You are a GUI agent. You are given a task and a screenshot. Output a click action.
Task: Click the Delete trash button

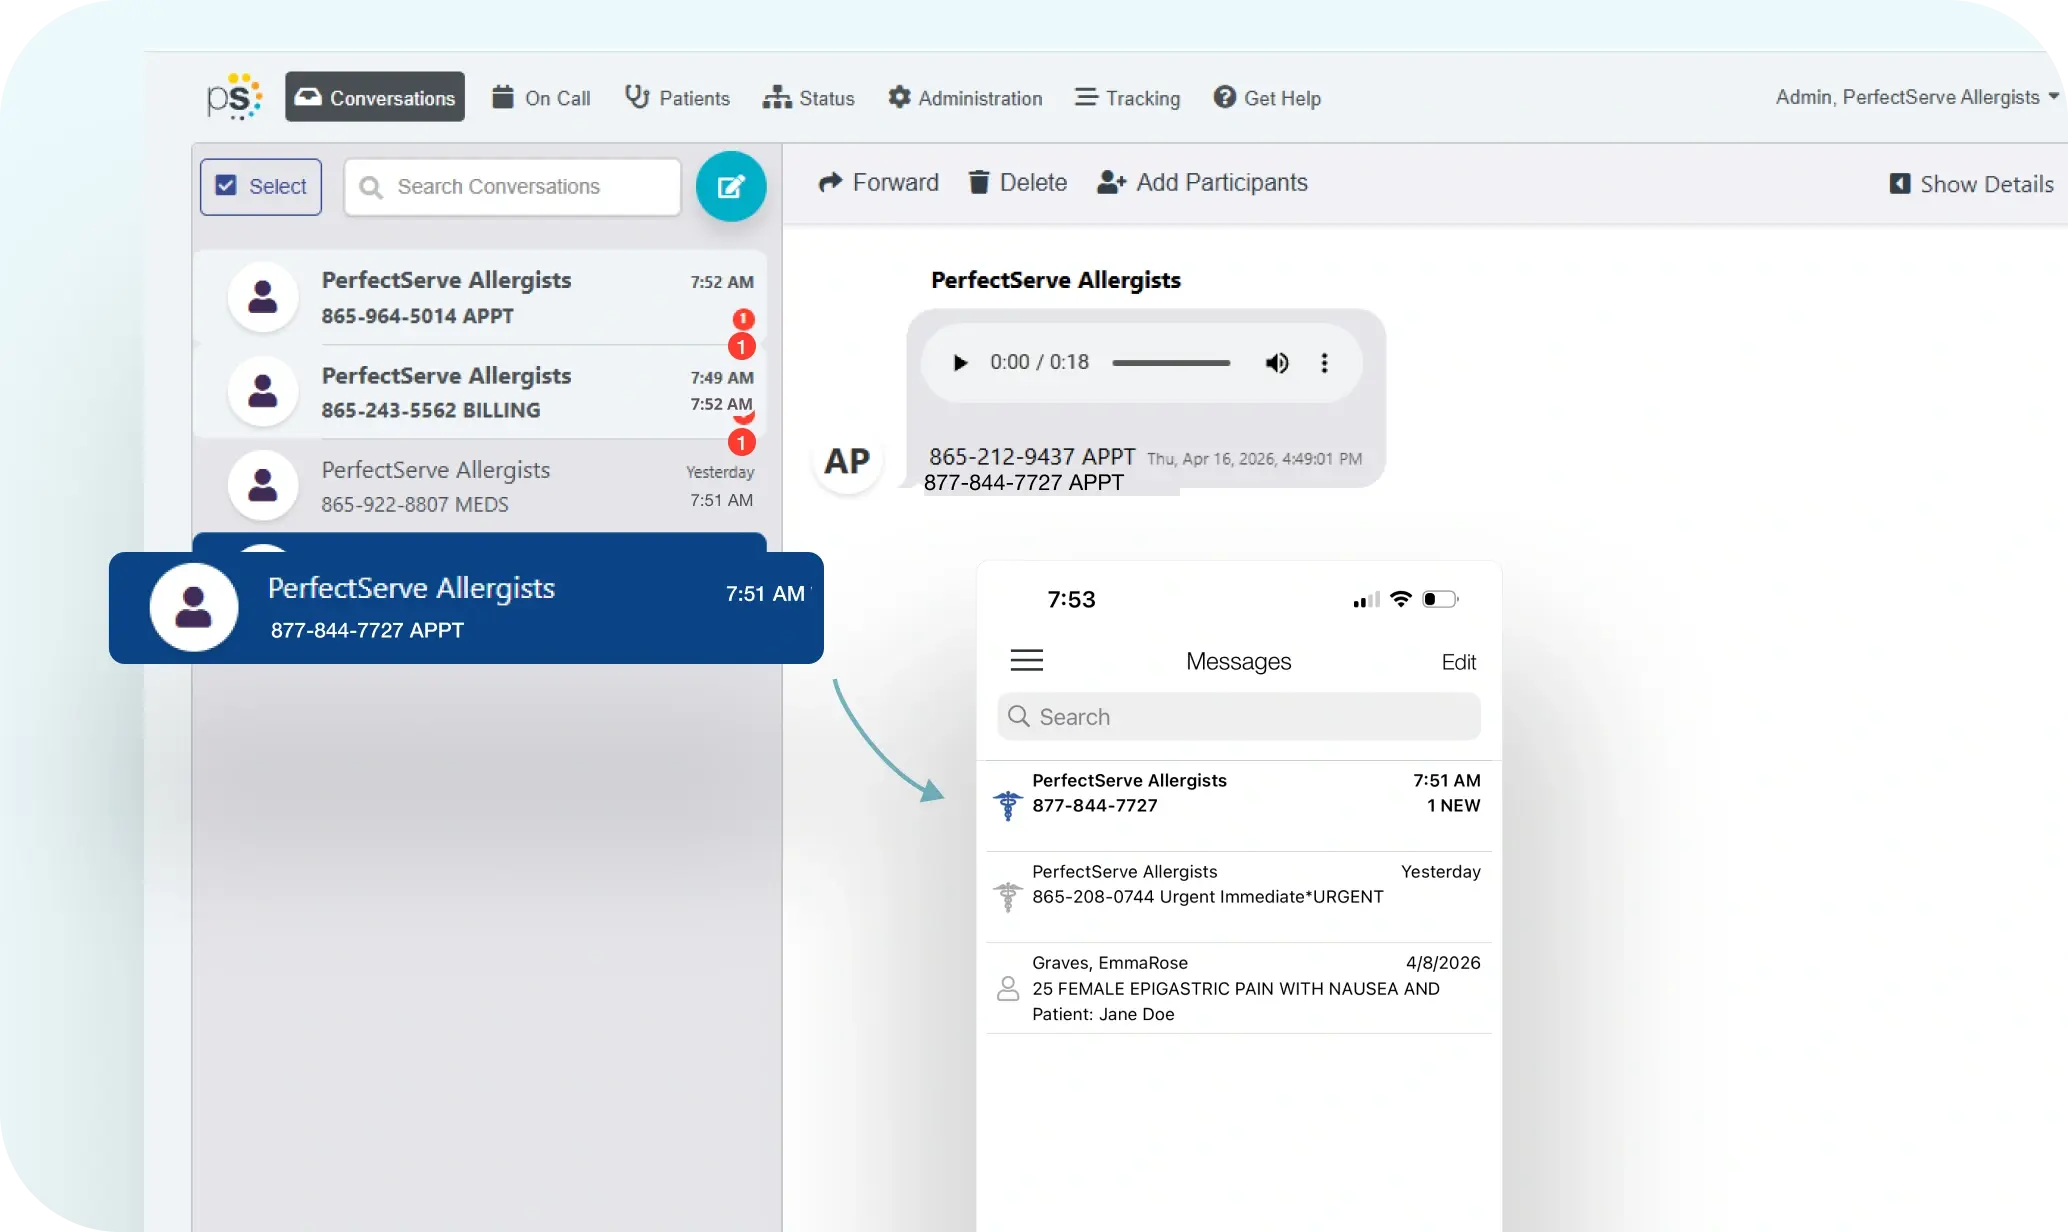click(1017, 183)
